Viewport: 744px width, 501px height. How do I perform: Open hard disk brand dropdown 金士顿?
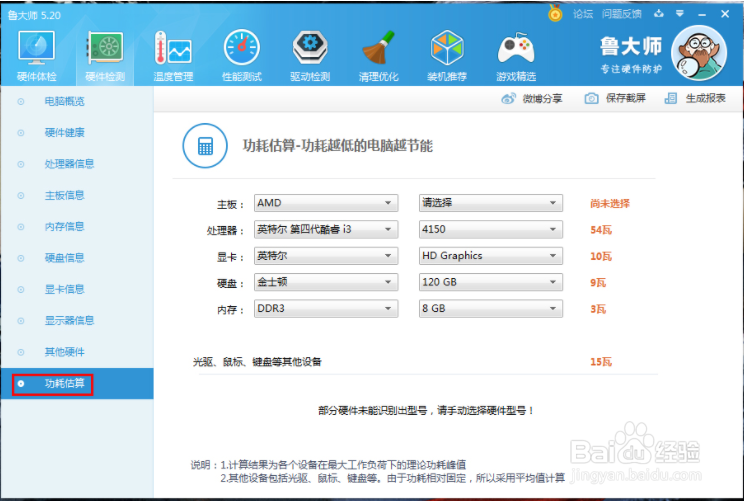click(x=326, y=282)
